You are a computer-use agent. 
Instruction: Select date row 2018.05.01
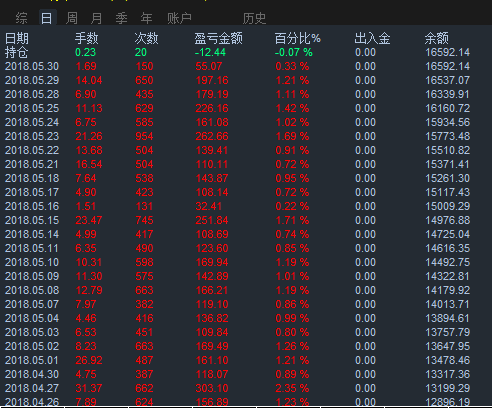[x=32, y=360]
